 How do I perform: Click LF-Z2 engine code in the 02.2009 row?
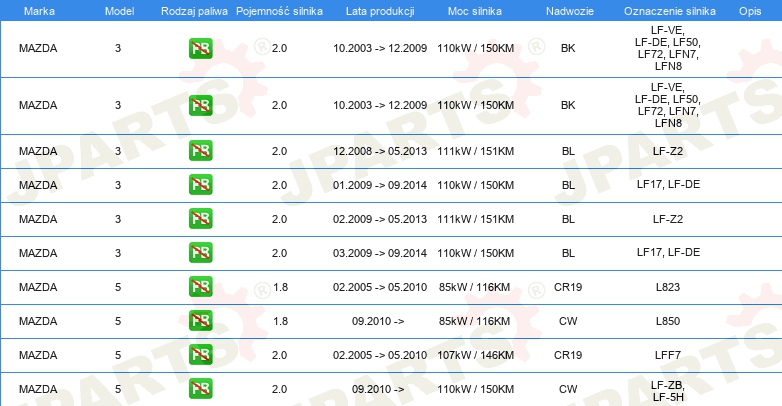668,219
